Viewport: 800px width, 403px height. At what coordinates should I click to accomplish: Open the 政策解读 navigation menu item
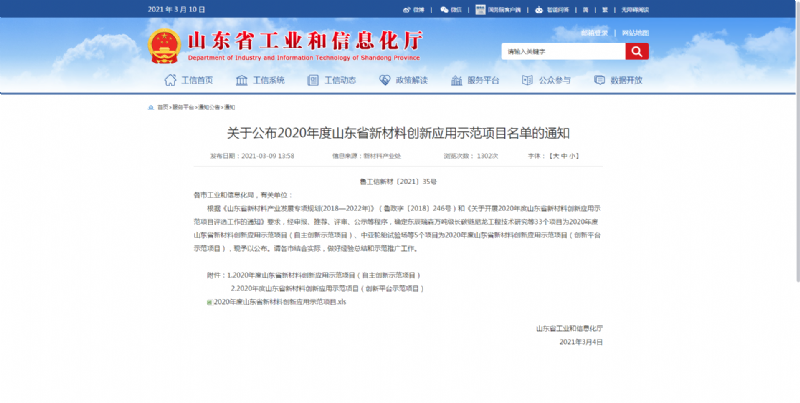[404, 80]
